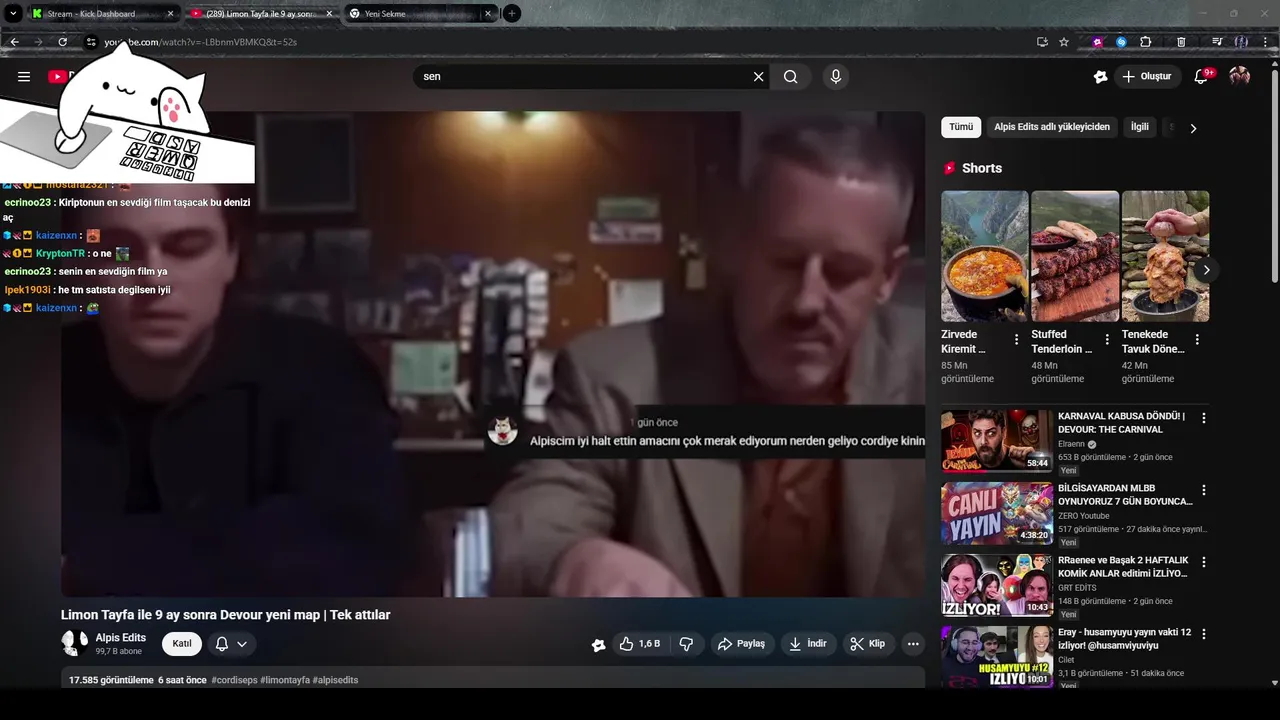Click the Oluştur create button
1280x720 pixels.
[1148, 76]
